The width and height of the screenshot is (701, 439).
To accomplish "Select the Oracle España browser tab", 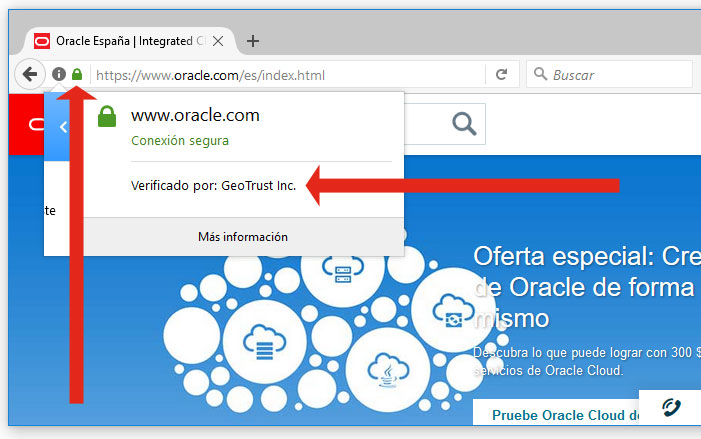I will 130,41.
